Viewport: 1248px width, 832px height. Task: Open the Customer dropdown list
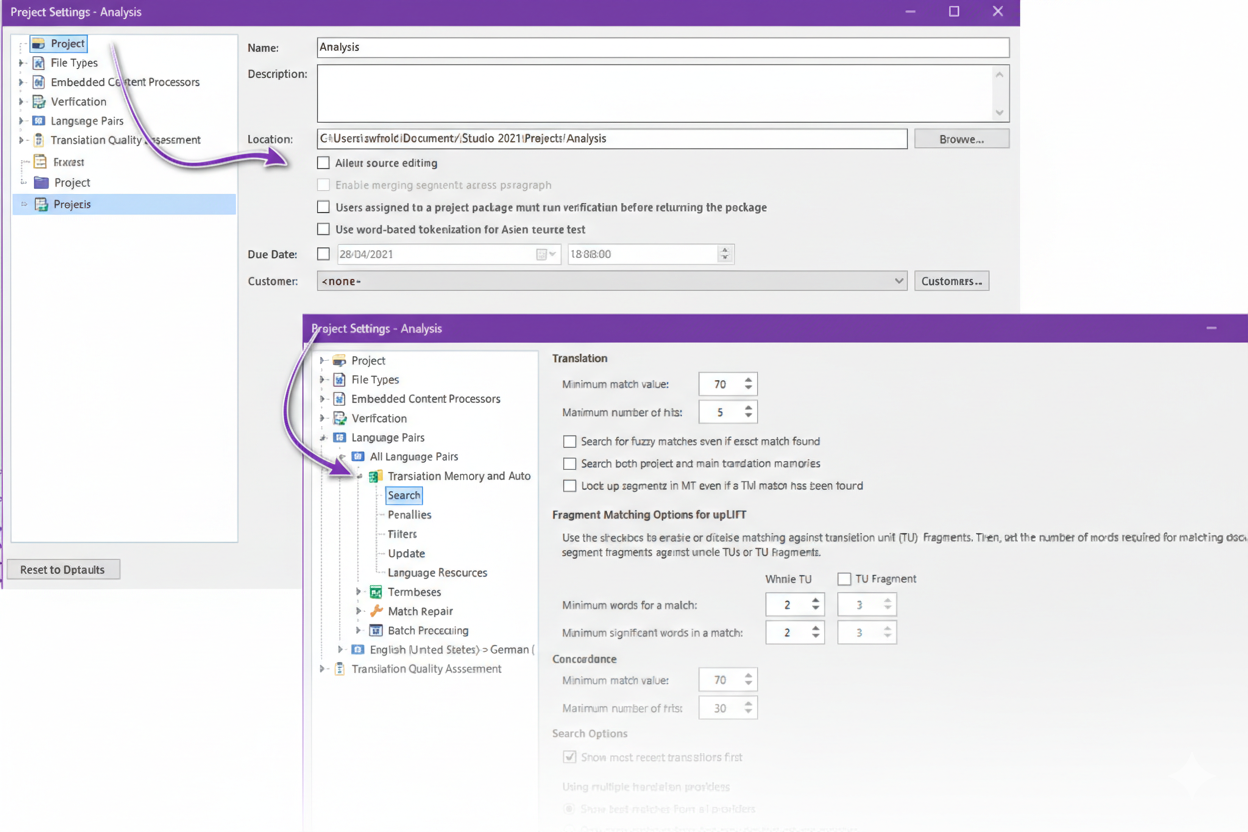click(898, 282)
